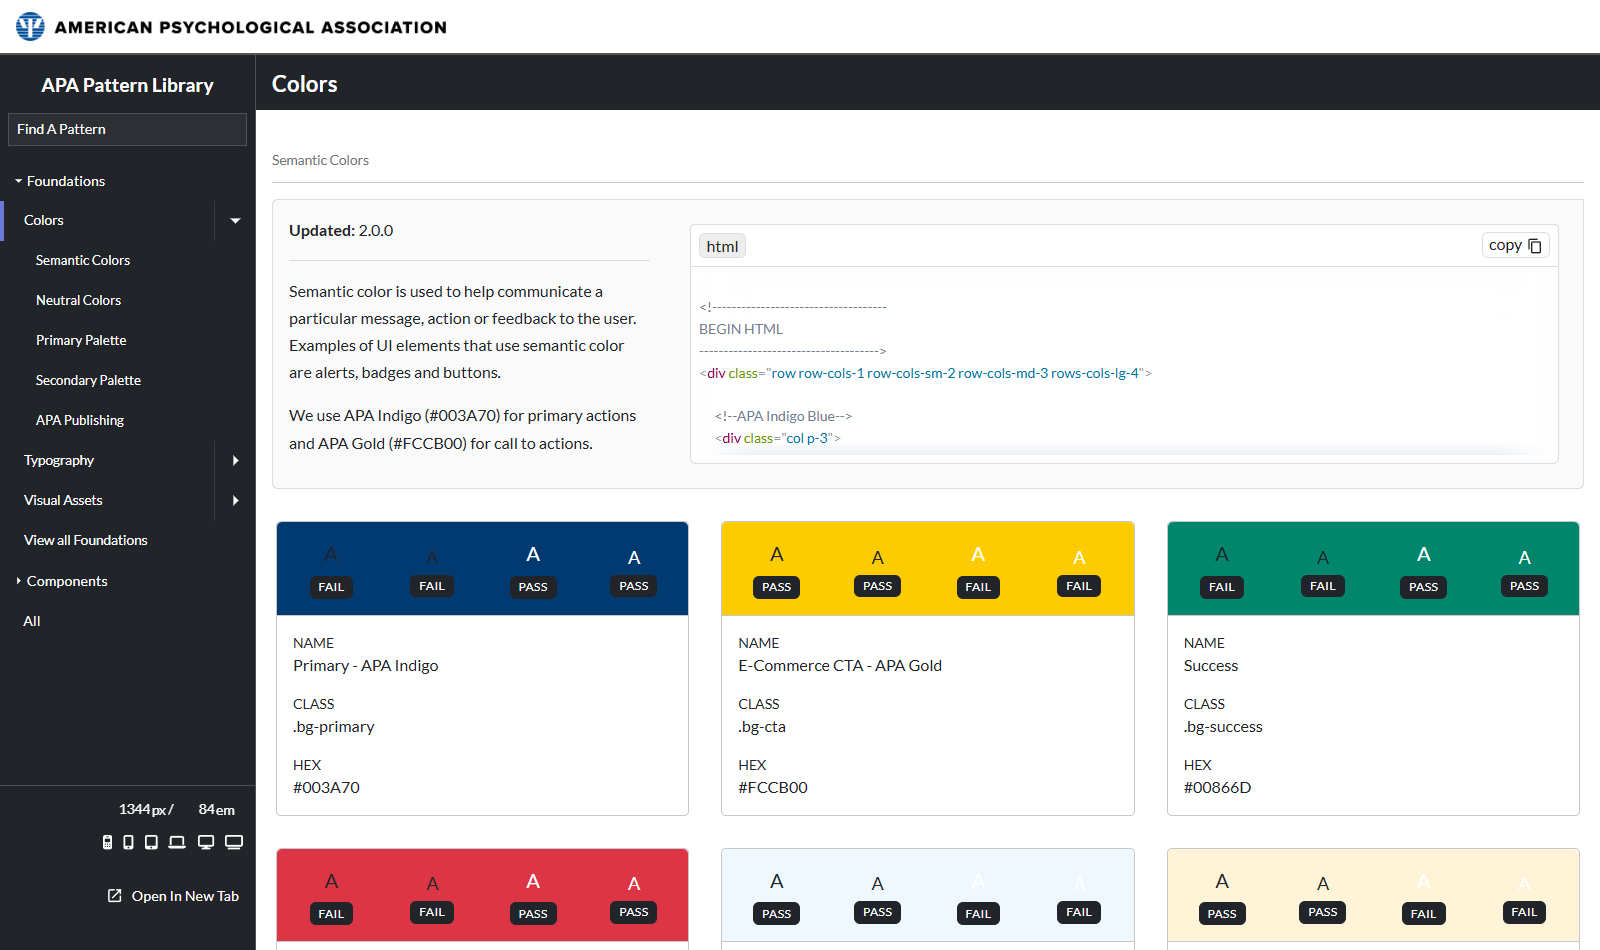The height and width of the screenshot is (950, 1600).
Task: Select View all Foundations
Action: click(x=86, y=540)
